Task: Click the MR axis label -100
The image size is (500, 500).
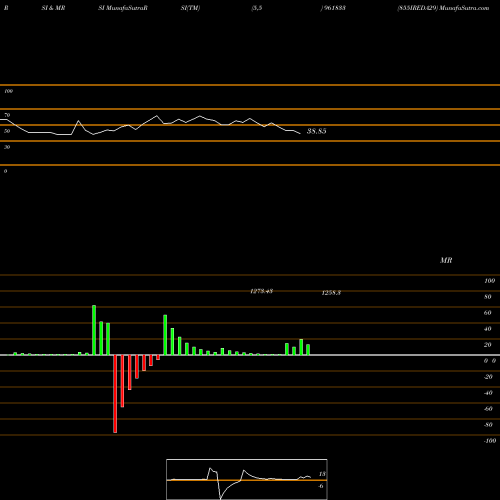Action: click(x=490, y=441)
